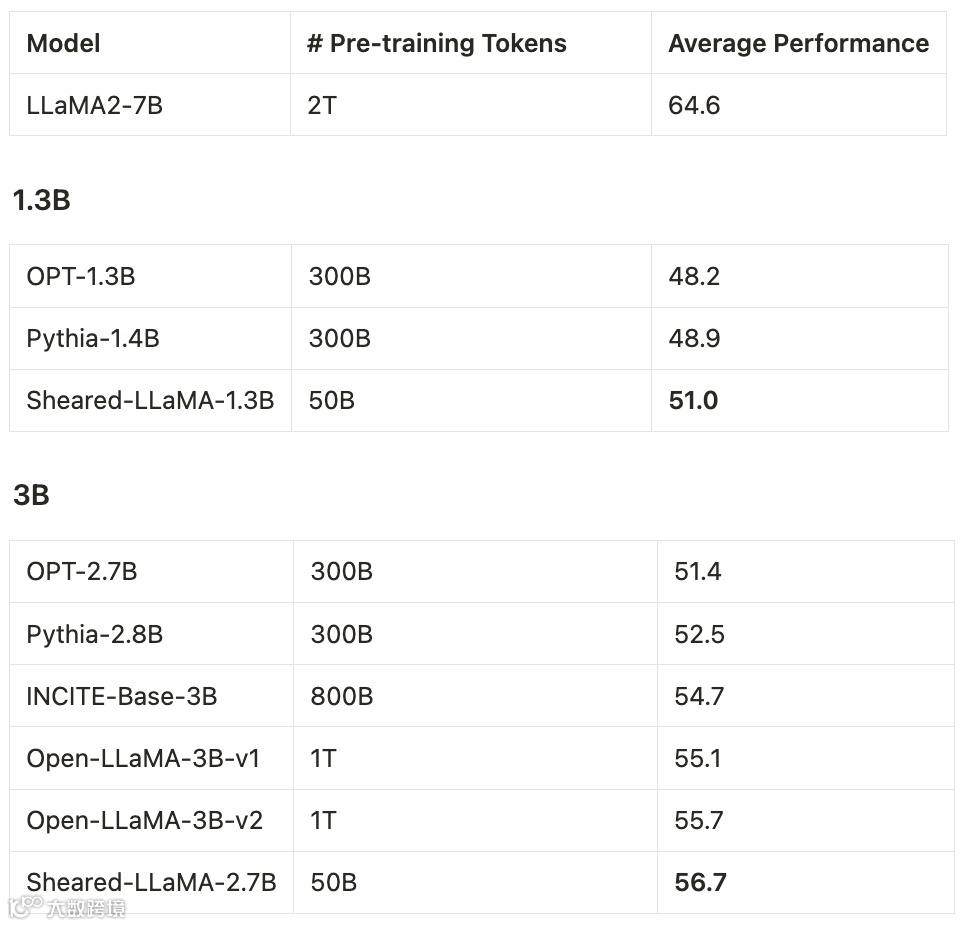Click the 64.6 average performance value

694,105
